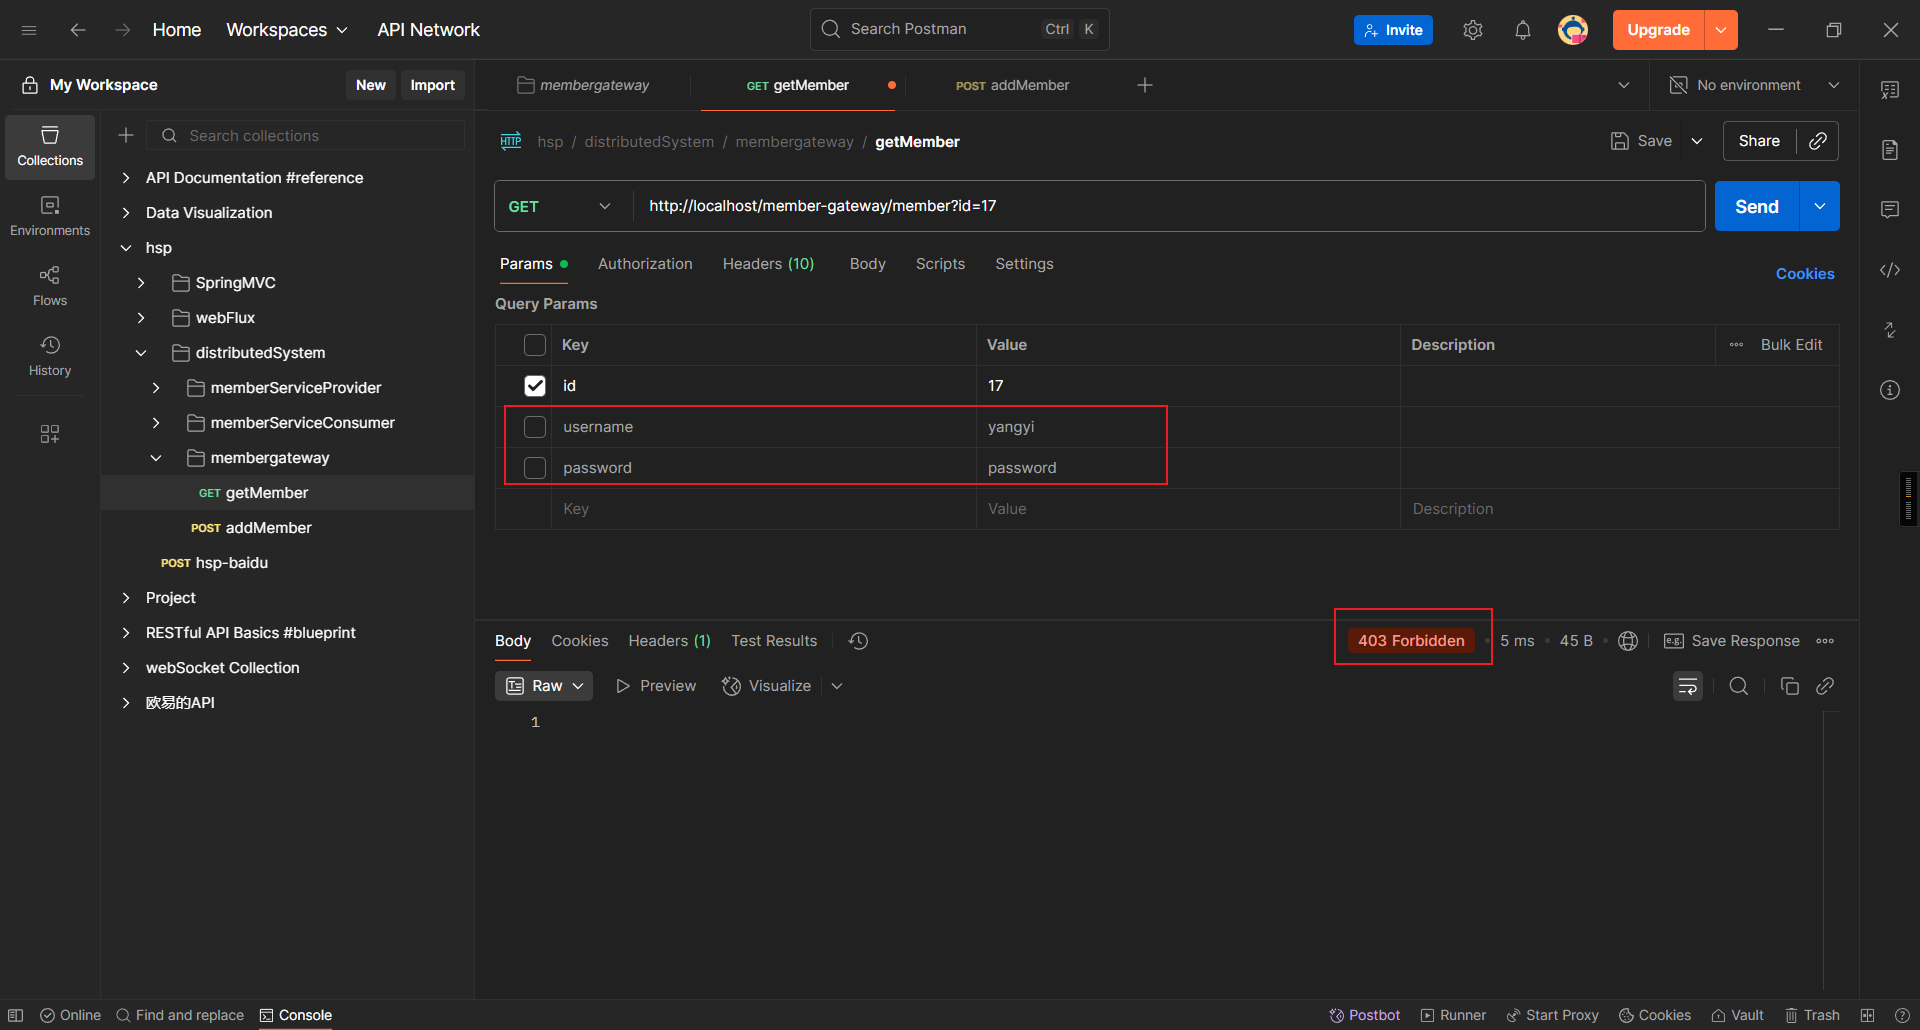Enable the username query param checkbox
Image resolution: width=1920 pixels, height=1030 pixels.
pos(535,427)
